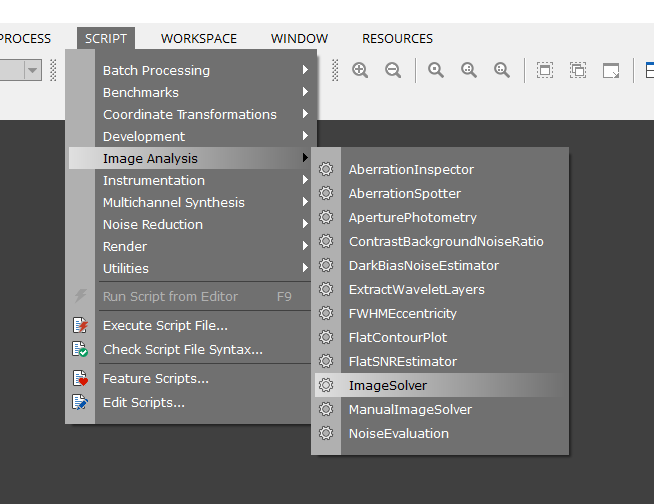
Task: Open the WINDOW menu
Action: (x=299, y=39)
